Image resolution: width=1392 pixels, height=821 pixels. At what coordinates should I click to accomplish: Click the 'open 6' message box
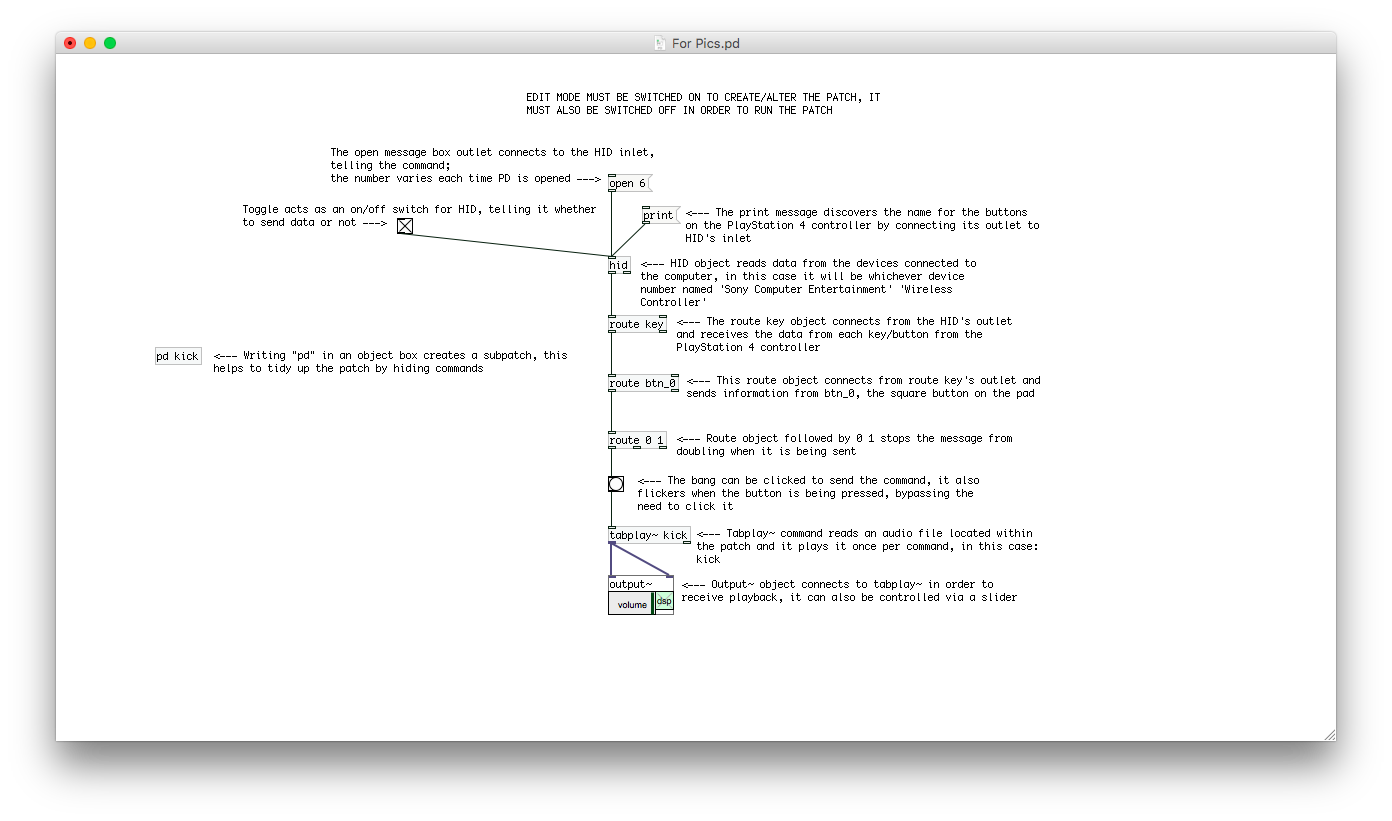point(629,183)
